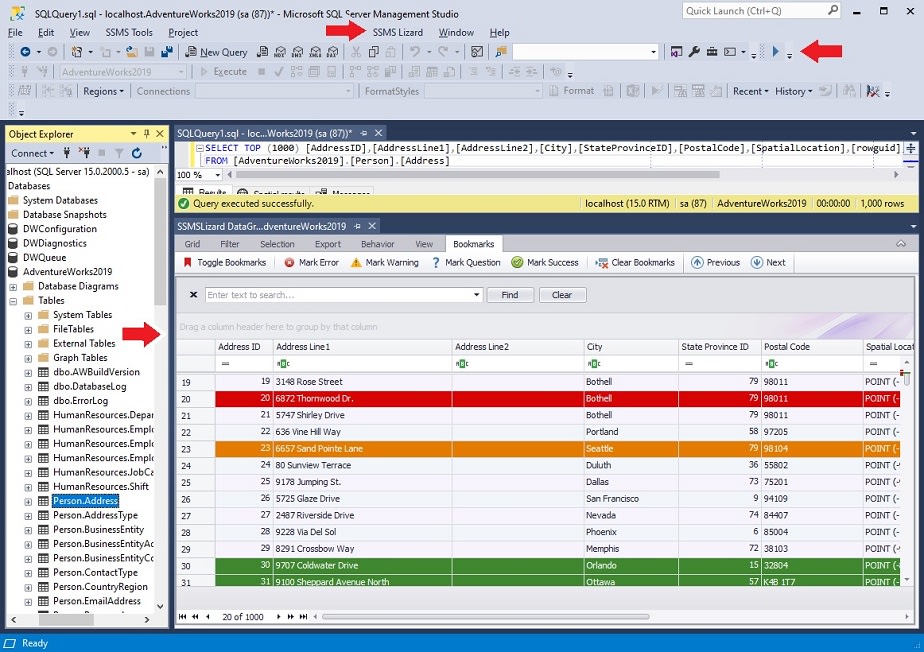Click the query editor horizontal scrollbar
The height and width of the screenshot is (652, 924).
478,174
